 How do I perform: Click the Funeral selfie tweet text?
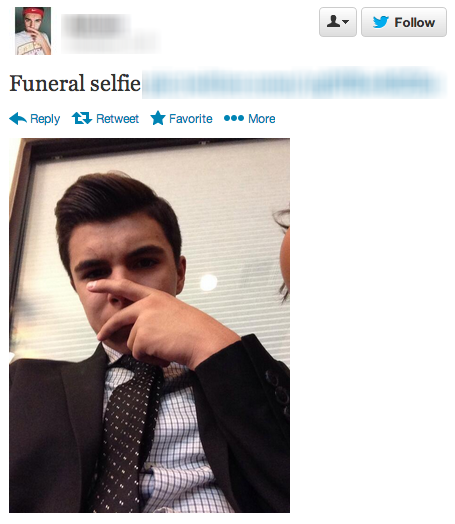point(75,83)
